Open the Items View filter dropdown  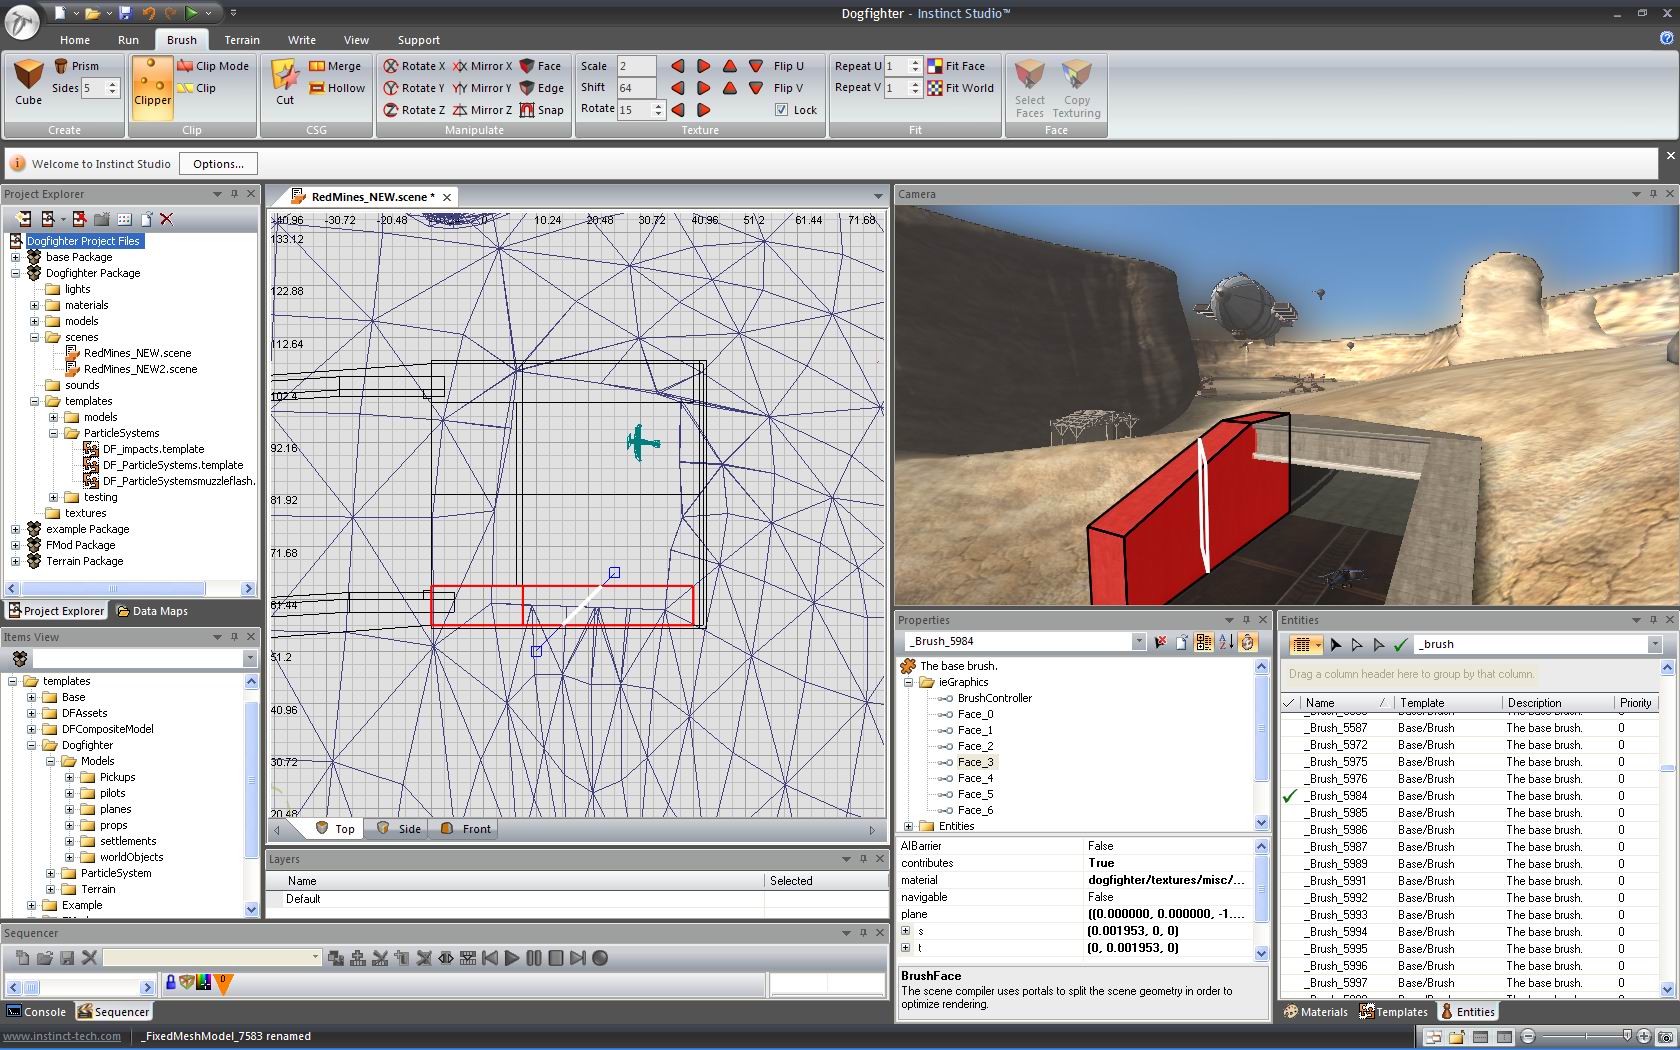tap(250, 659)
